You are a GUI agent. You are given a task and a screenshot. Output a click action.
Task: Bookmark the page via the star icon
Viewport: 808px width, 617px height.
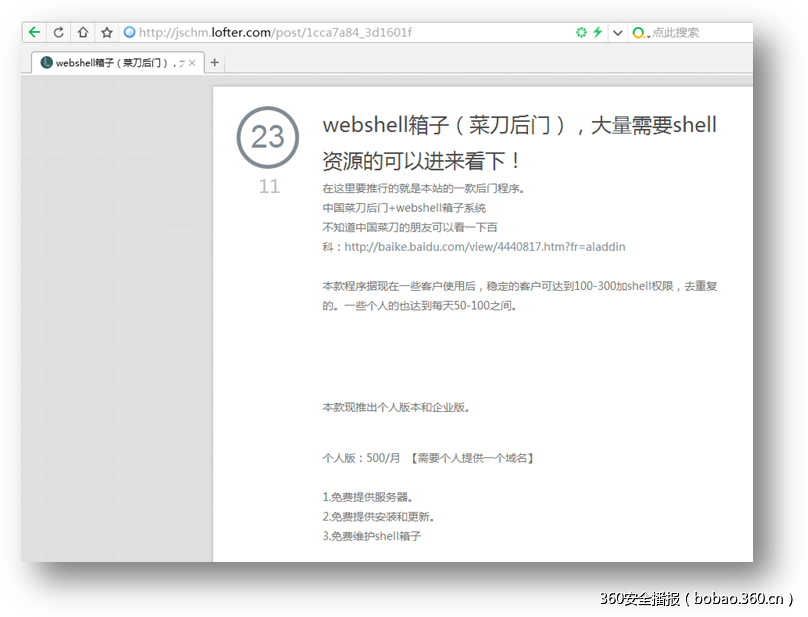point(107,31)
